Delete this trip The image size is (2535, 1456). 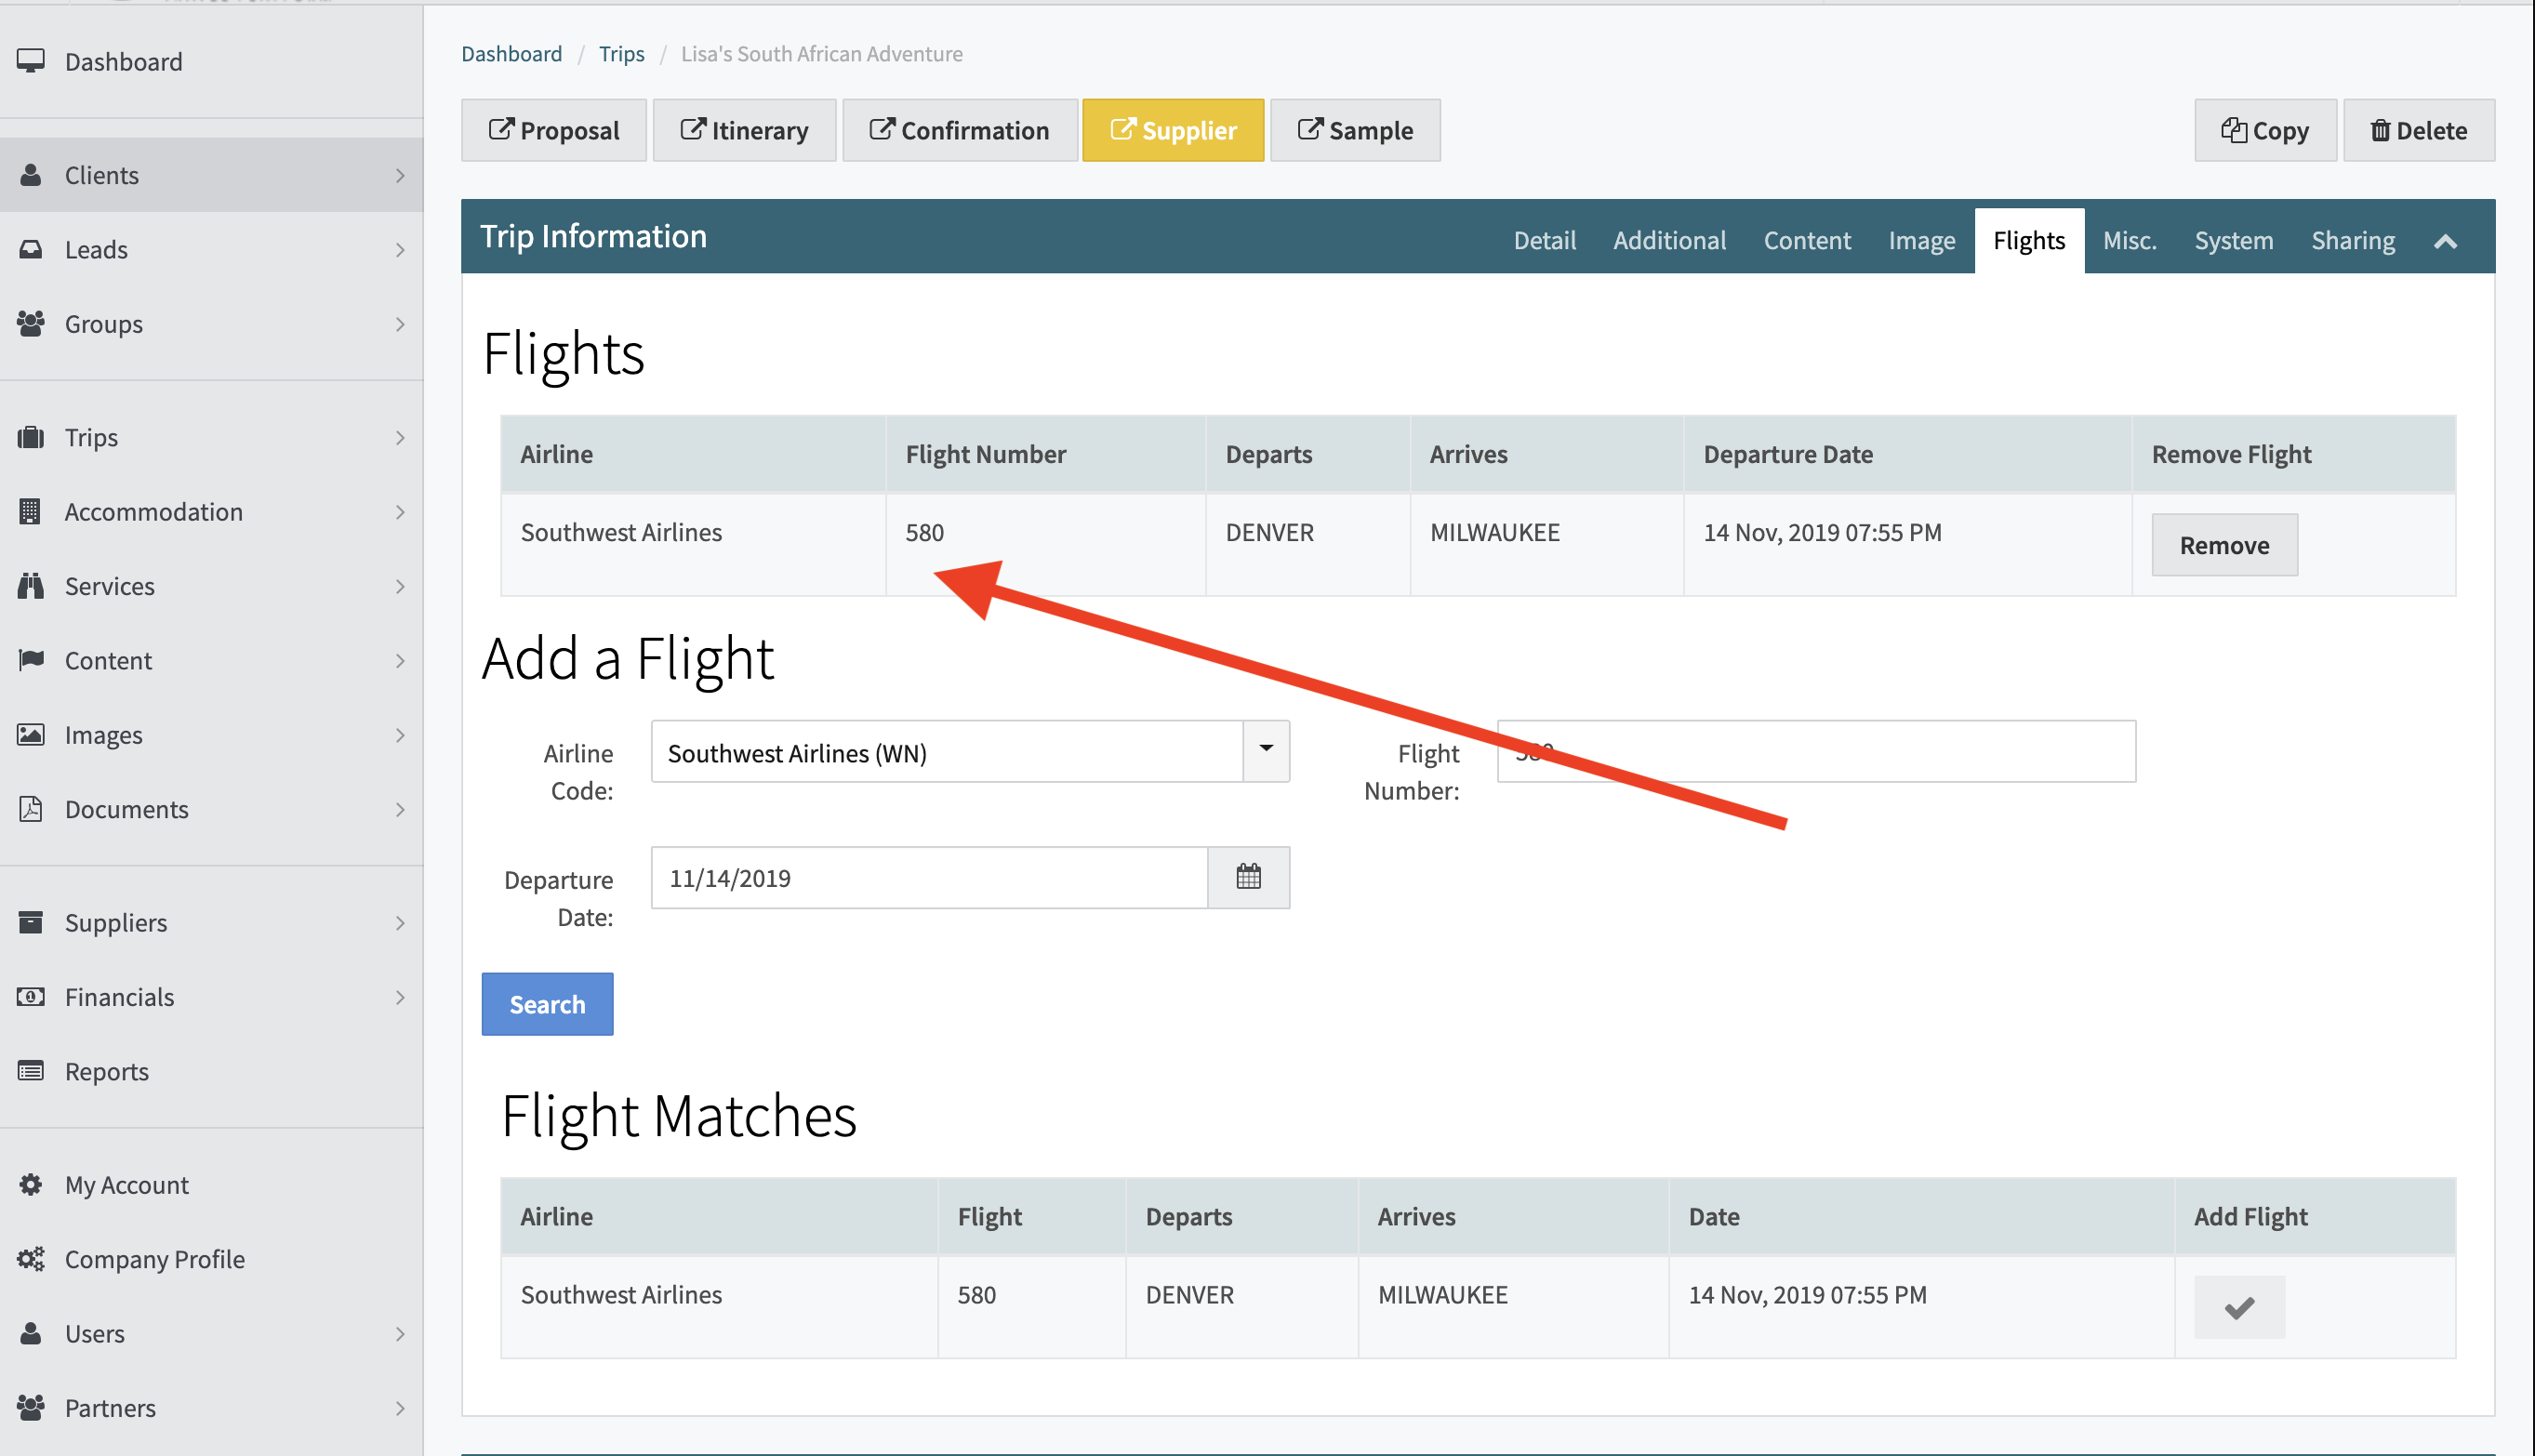pos(2418,130)
